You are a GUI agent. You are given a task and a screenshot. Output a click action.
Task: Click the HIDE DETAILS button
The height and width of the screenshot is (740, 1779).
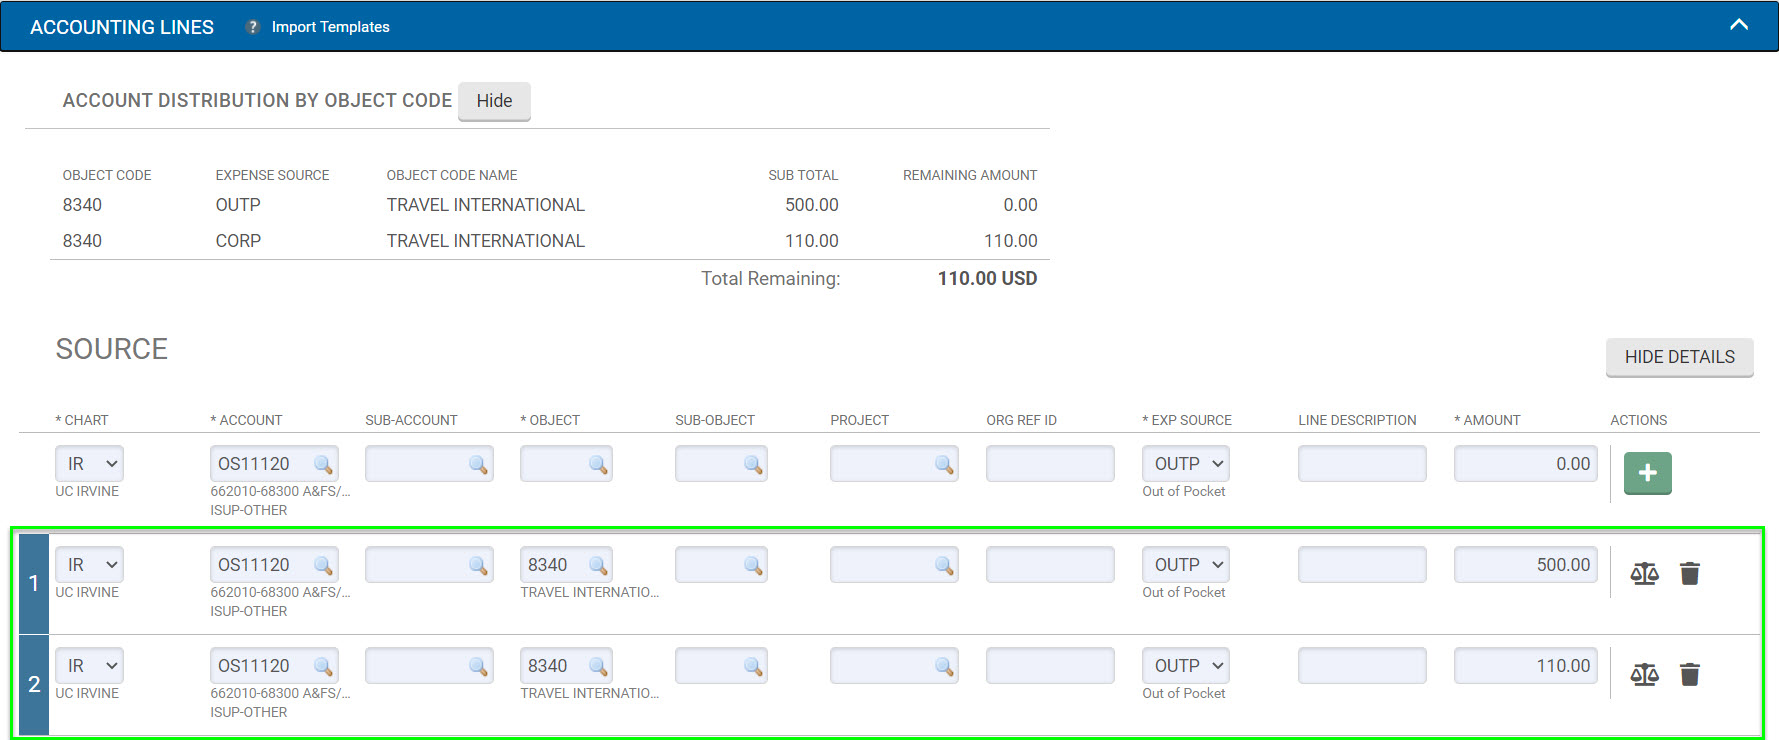point(1679,357)
